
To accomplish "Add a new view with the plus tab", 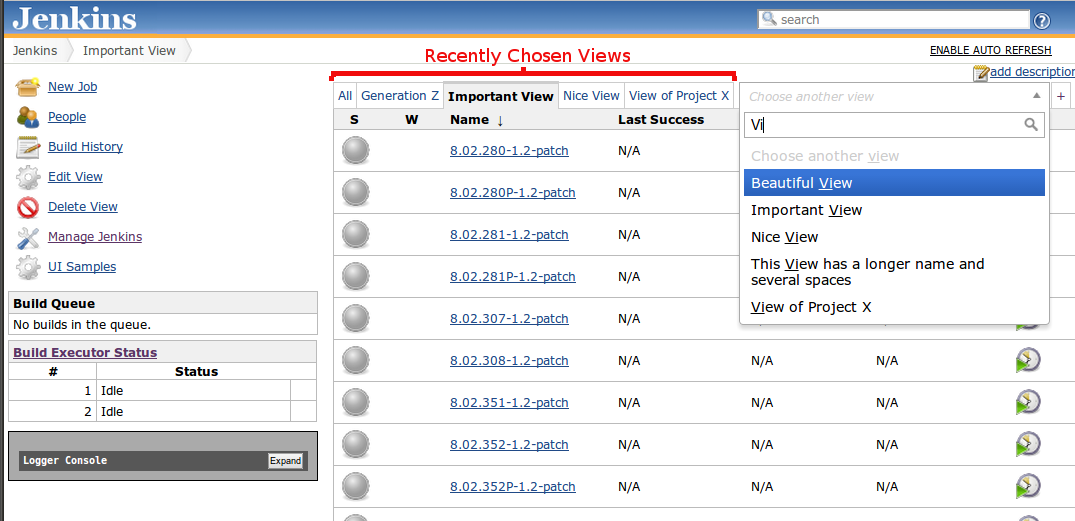I will click(x=1061, y=97).
